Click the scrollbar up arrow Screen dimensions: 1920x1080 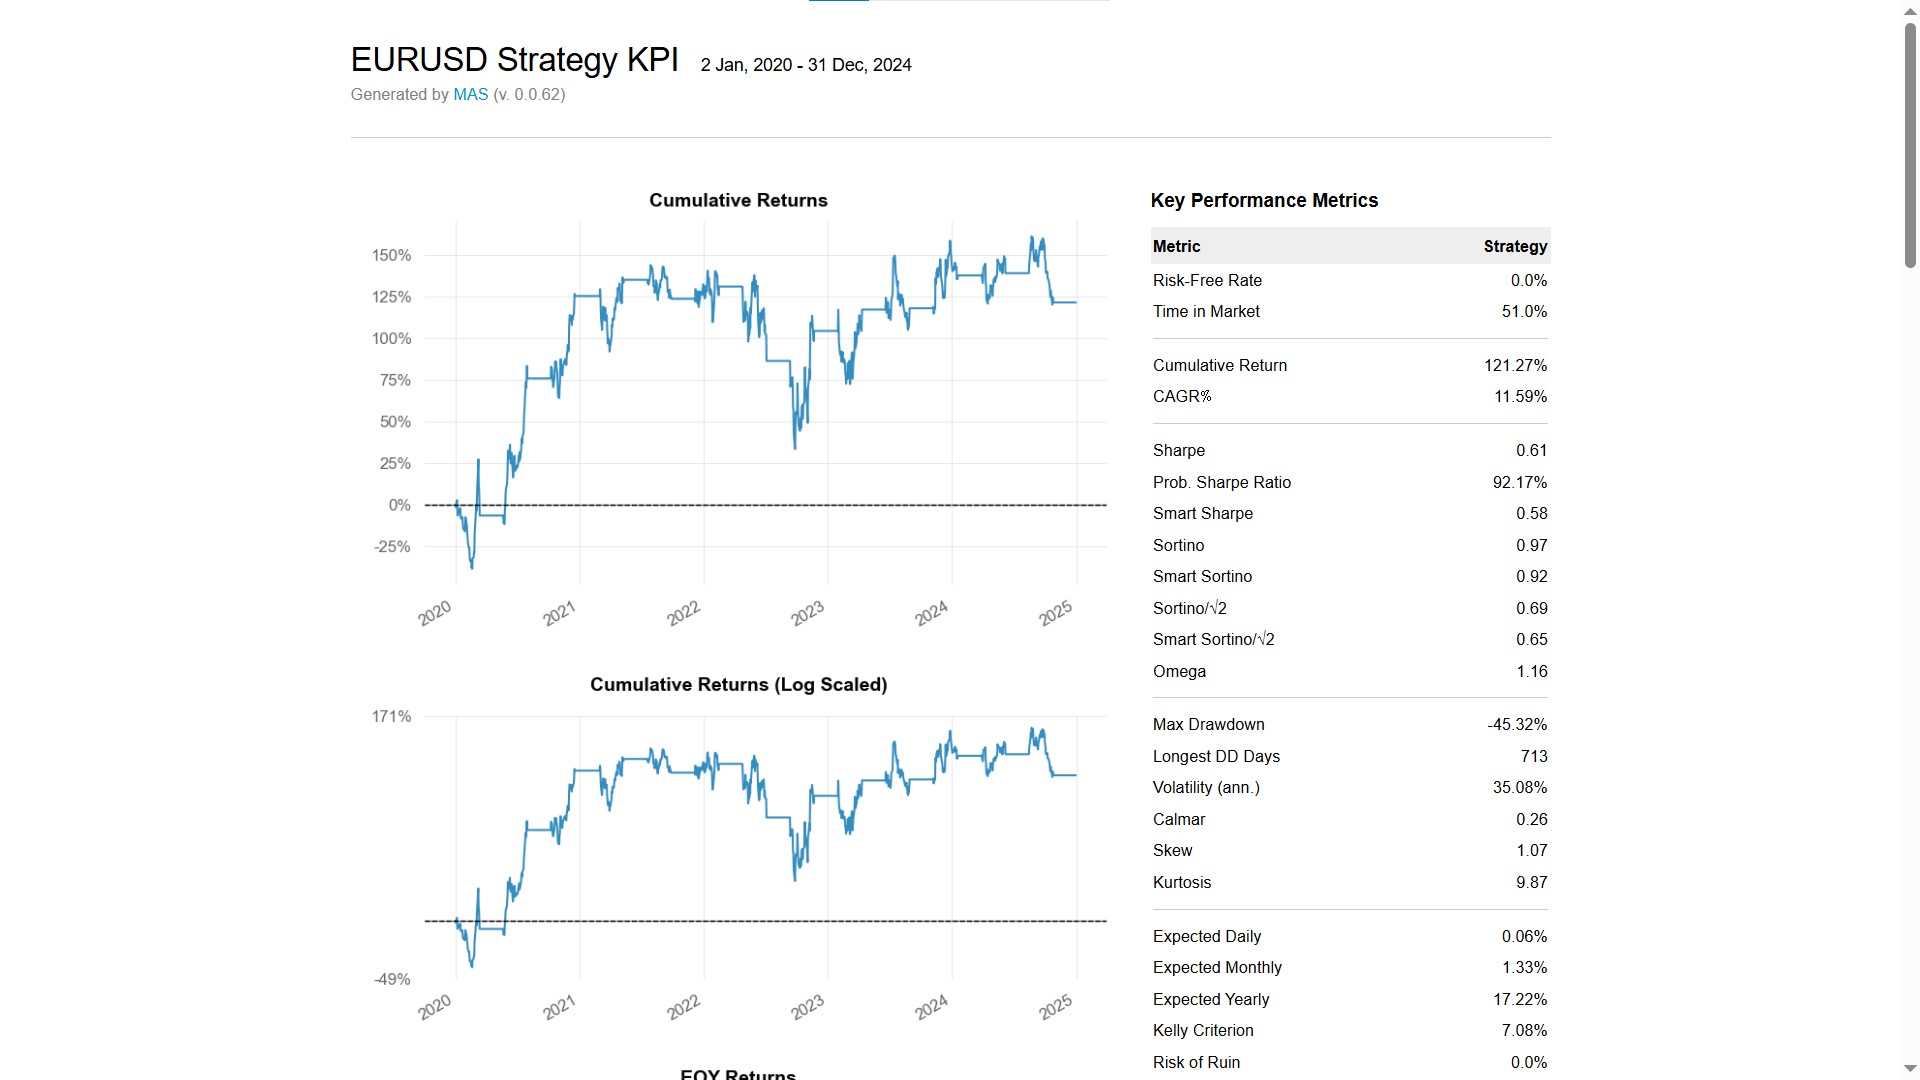[1908, 11]
